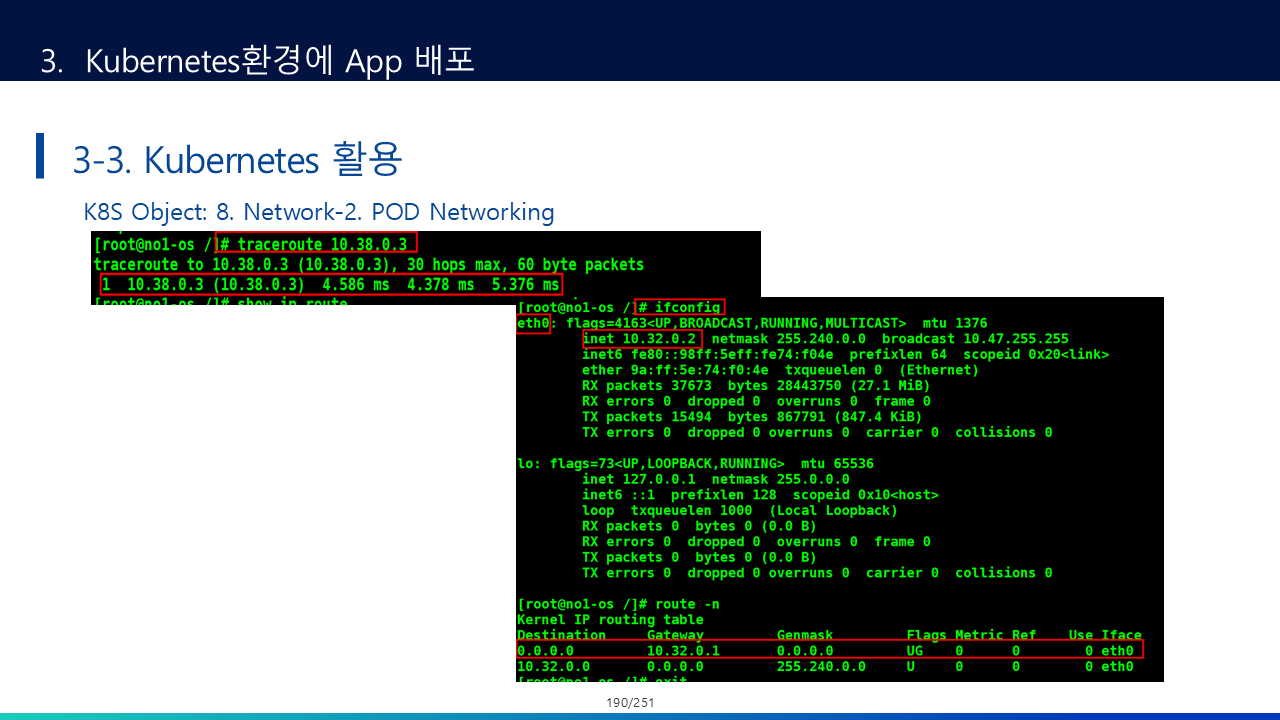Viewport: 1280px width, 720px height.
Task: Select gateway '10.32.0.1' in default route
Action: [x=683, y=651]
